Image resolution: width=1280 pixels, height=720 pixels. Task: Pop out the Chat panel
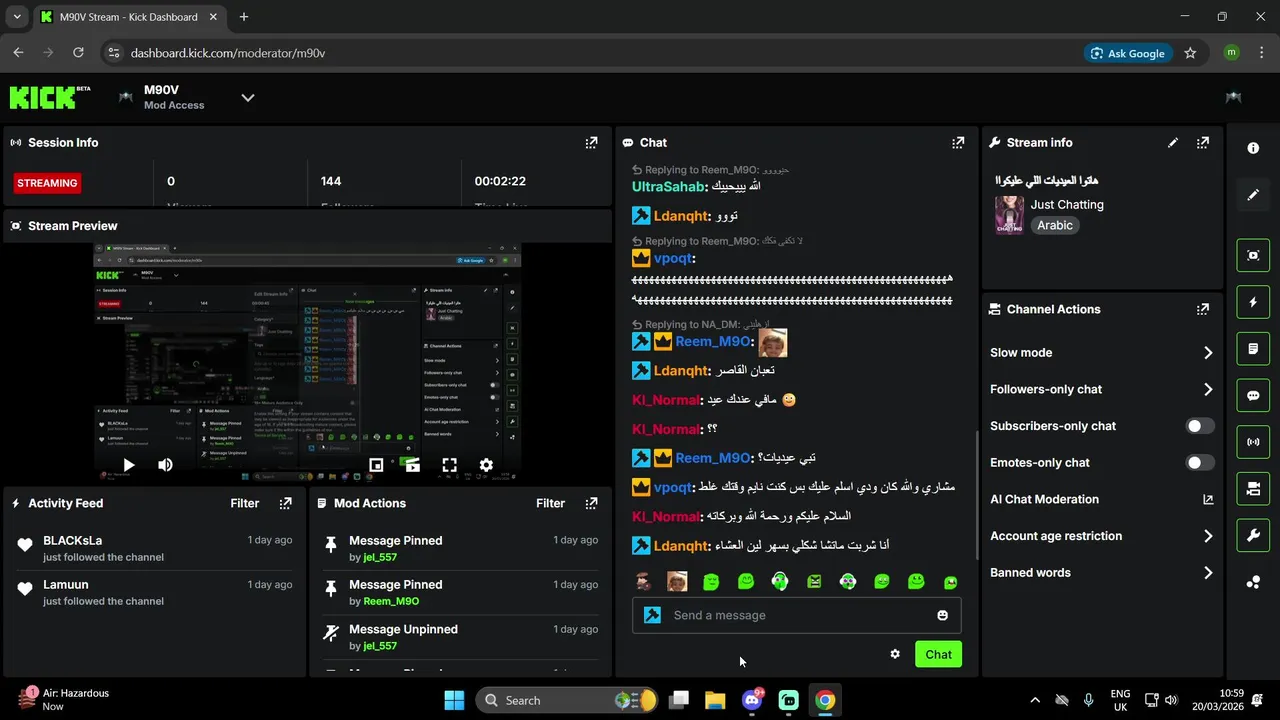[958, 143]
